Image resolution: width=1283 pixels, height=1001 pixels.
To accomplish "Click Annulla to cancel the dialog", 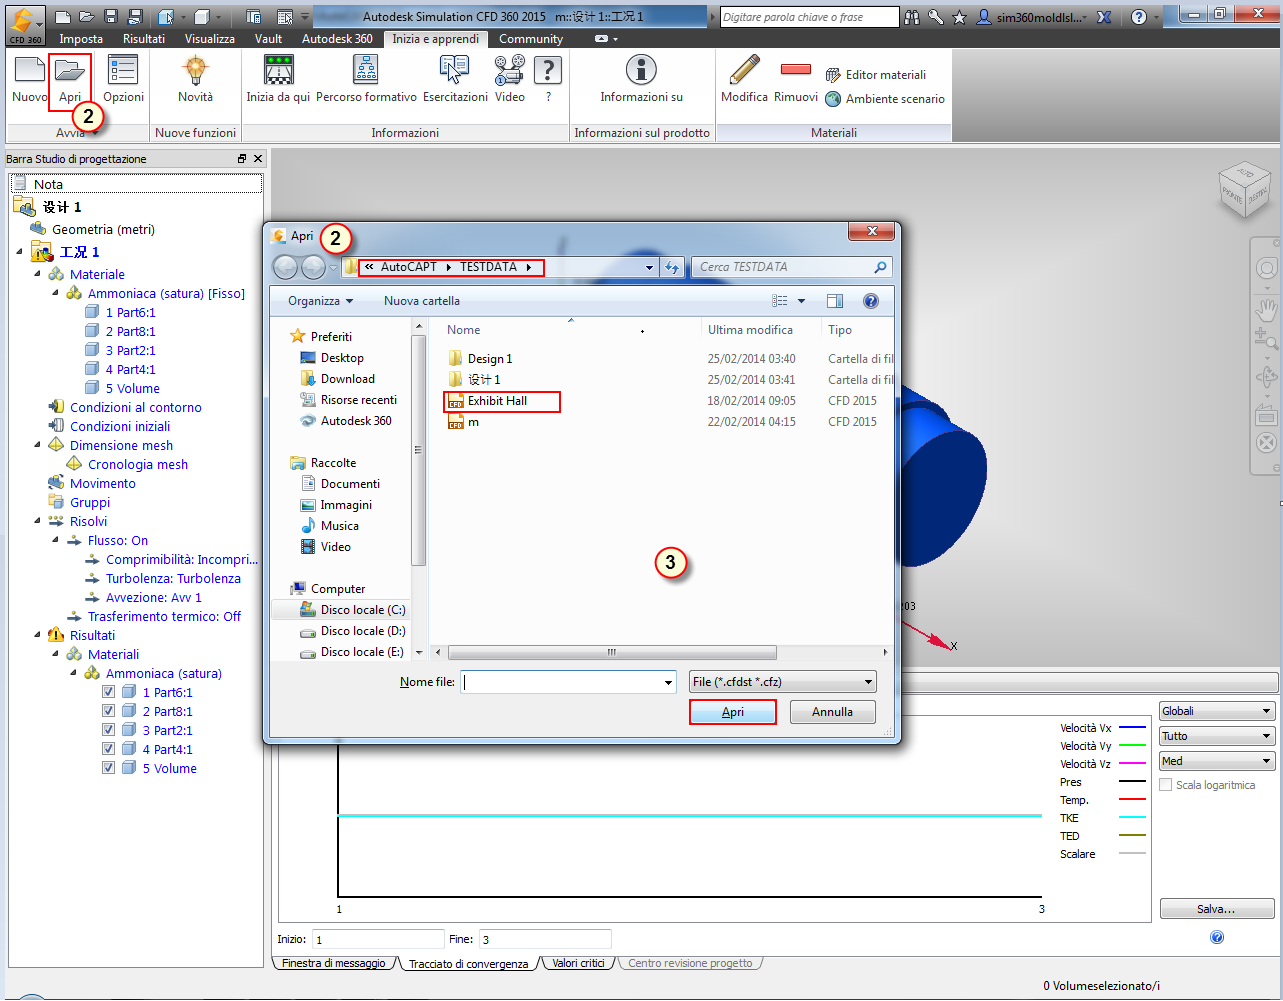I will (833, 712).
